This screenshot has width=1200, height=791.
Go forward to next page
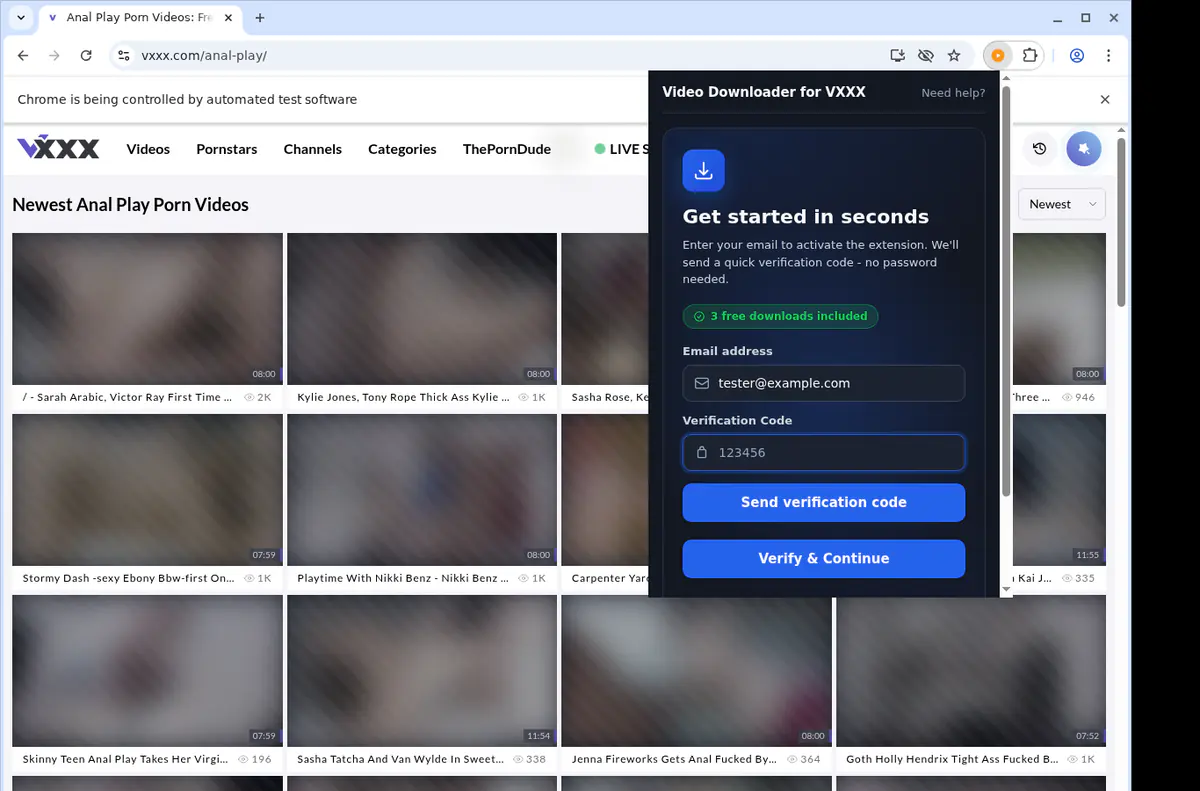(54, 56)
